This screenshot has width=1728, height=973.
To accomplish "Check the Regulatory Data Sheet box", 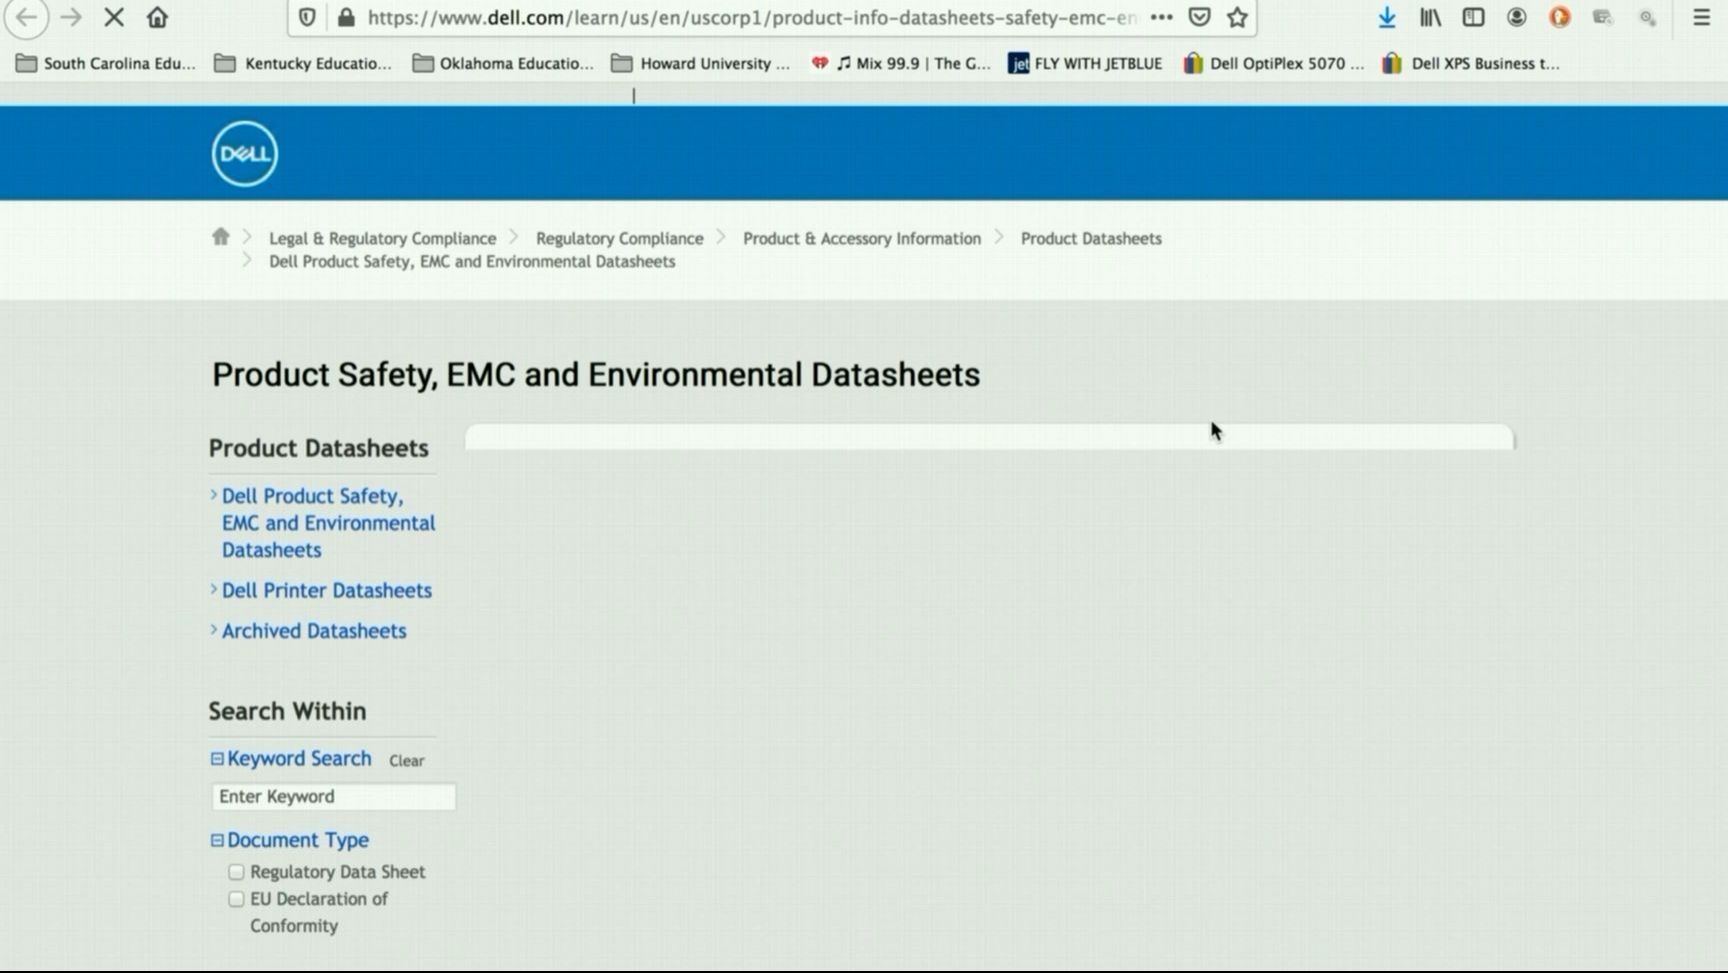I will 236,872.
